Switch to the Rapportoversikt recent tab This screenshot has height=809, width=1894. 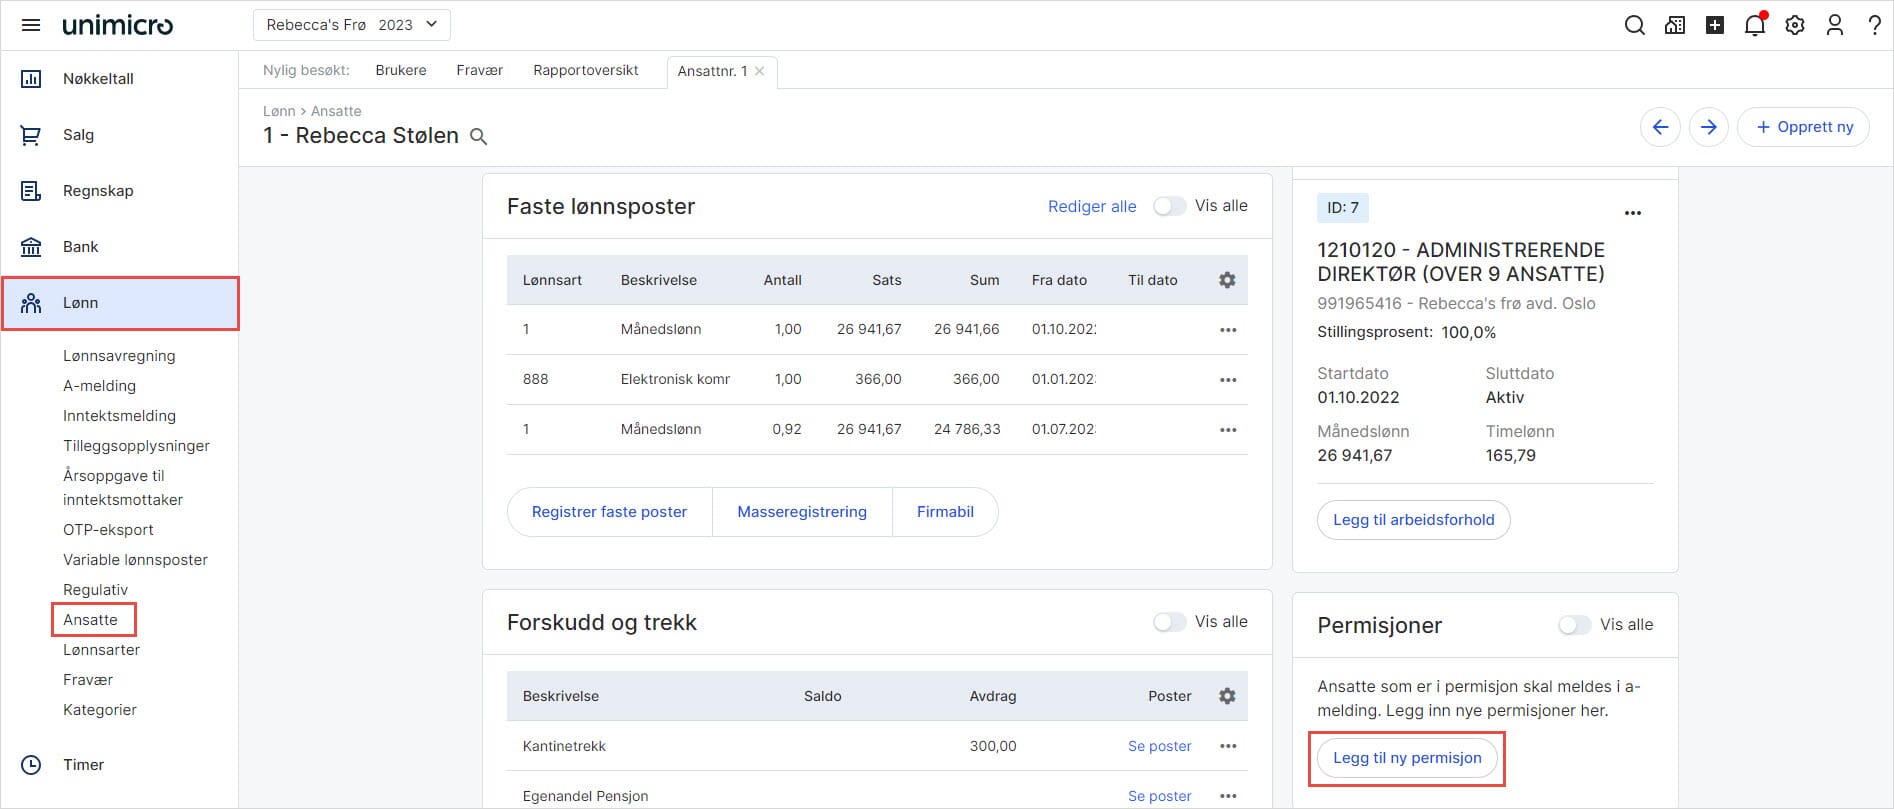tap(585, 70)
